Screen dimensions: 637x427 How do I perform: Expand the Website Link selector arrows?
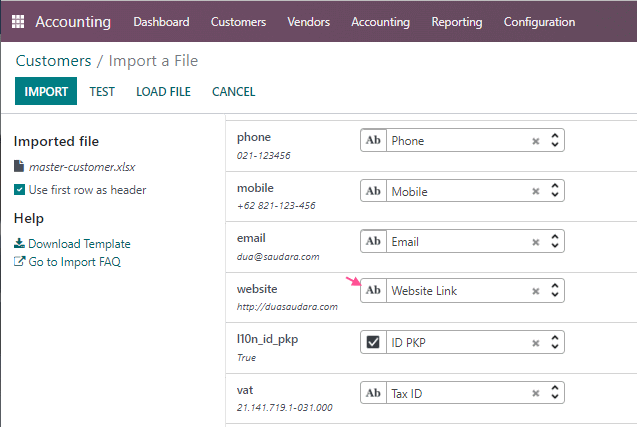(555, 290)
